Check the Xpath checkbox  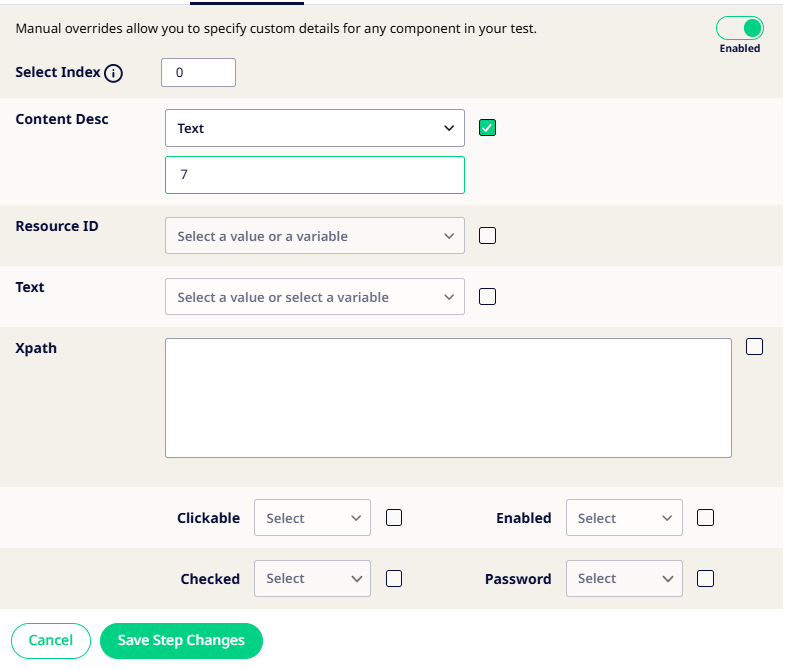click(x=755, y=347)
